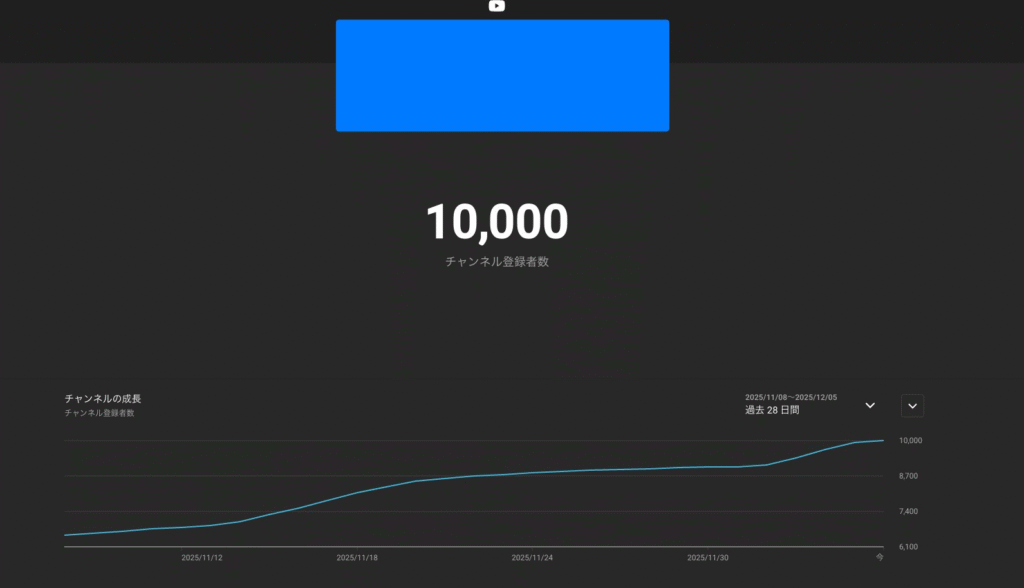
Task: Click the blue channel banner rectangle
Action: (502, 75)
